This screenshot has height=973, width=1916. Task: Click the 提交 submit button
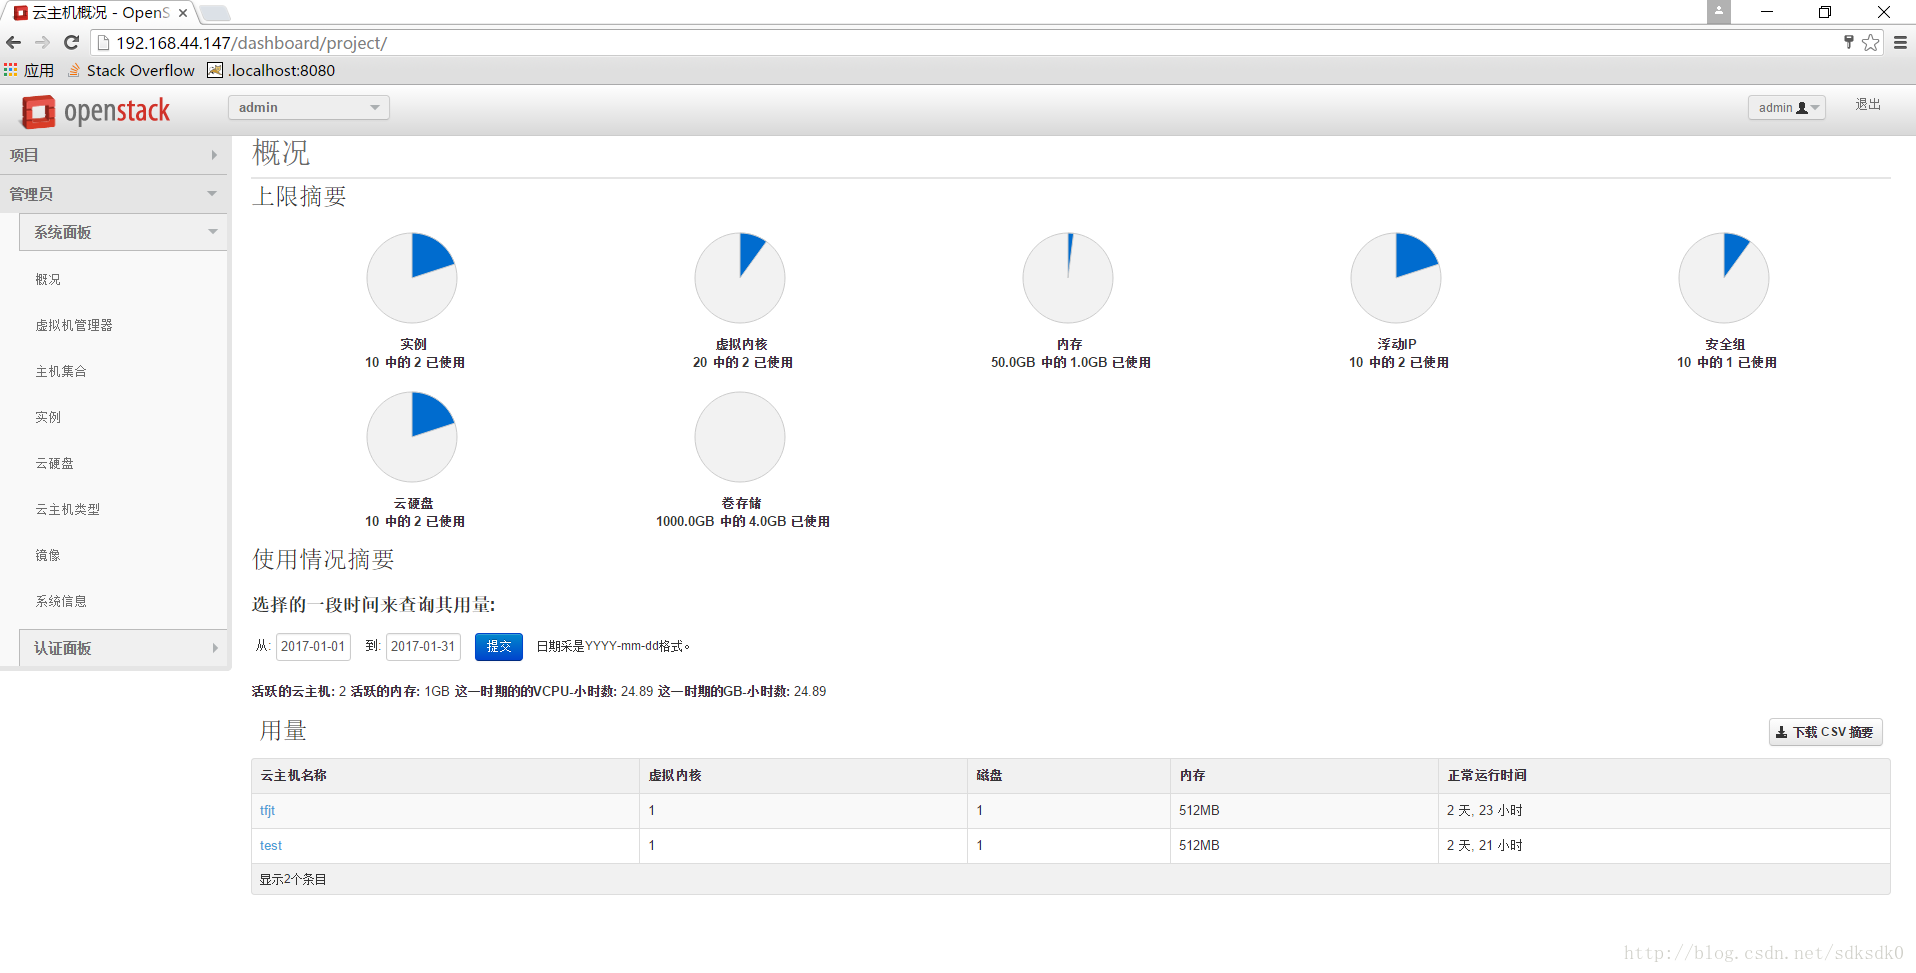(498, 647)
